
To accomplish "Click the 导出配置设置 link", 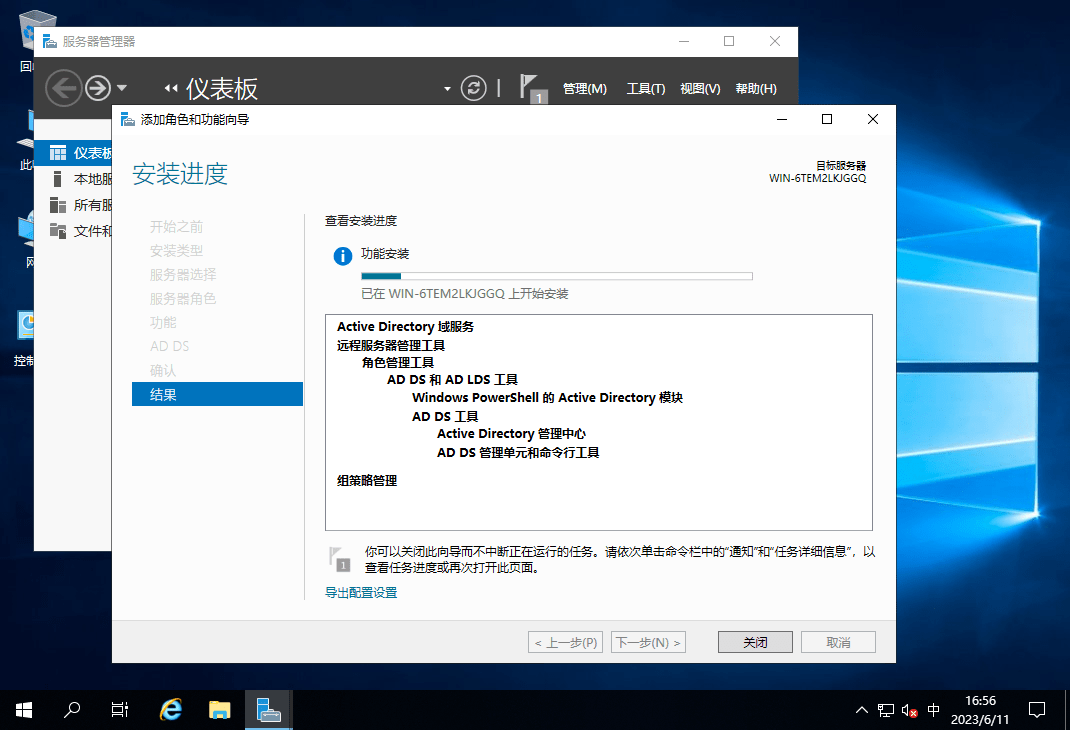I will [361, 593].
